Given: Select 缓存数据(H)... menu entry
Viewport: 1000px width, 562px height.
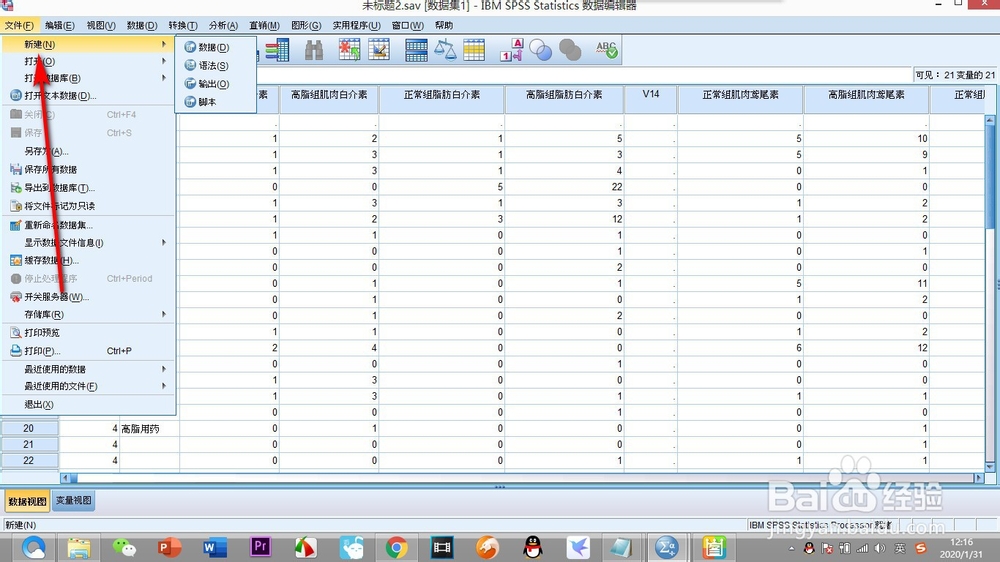Looking at the screenshot, I should (89, 260).
